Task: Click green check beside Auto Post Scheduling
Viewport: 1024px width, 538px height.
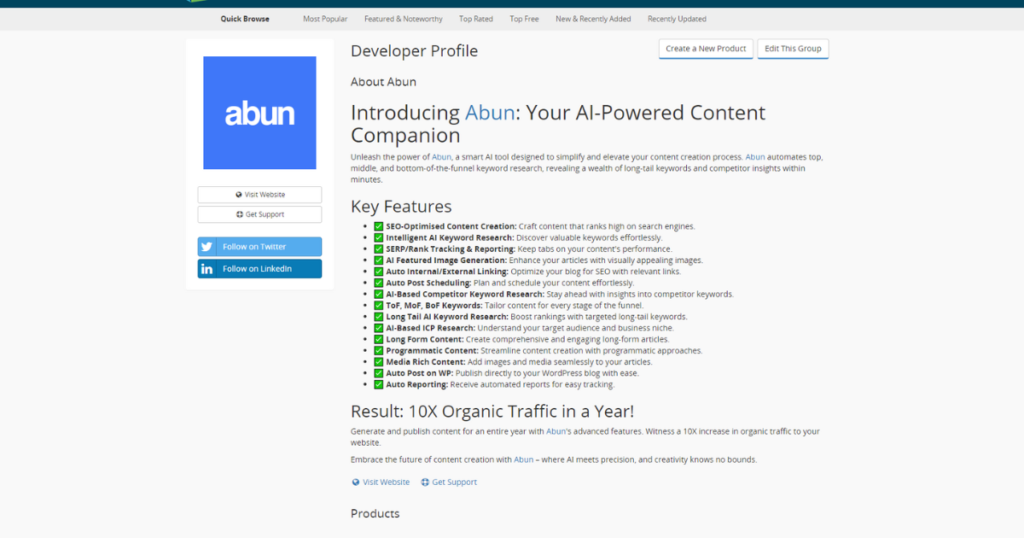Action: (x=378, y=283)
